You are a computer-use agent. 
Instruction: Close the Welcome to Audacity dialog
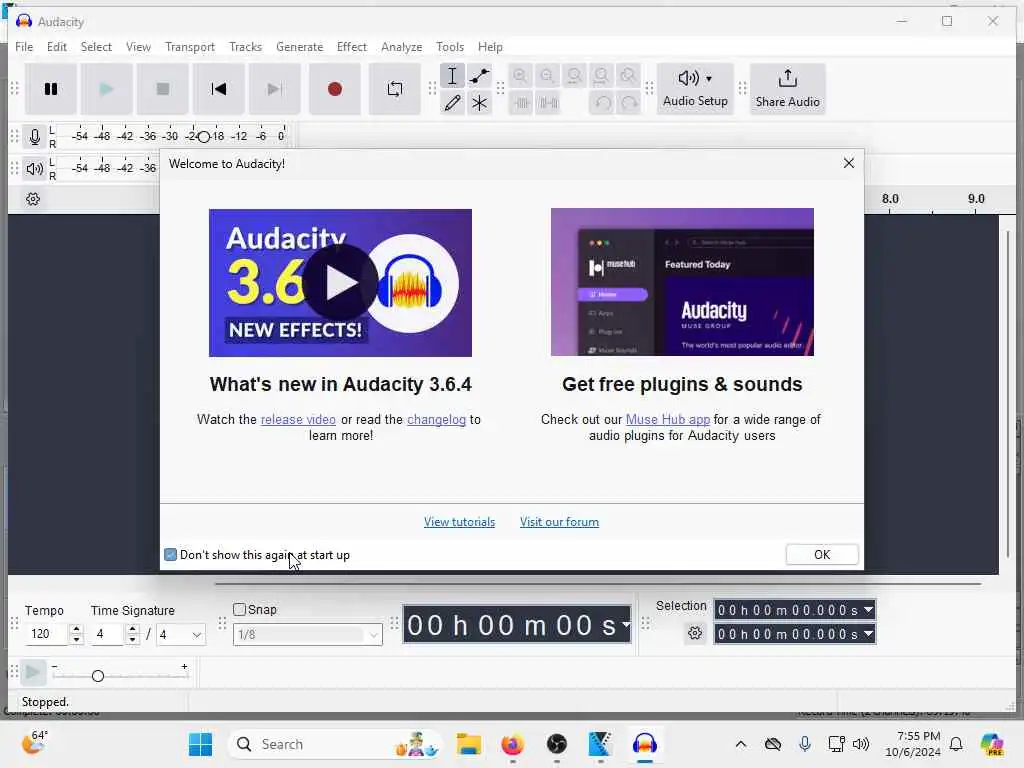point(848,163)
